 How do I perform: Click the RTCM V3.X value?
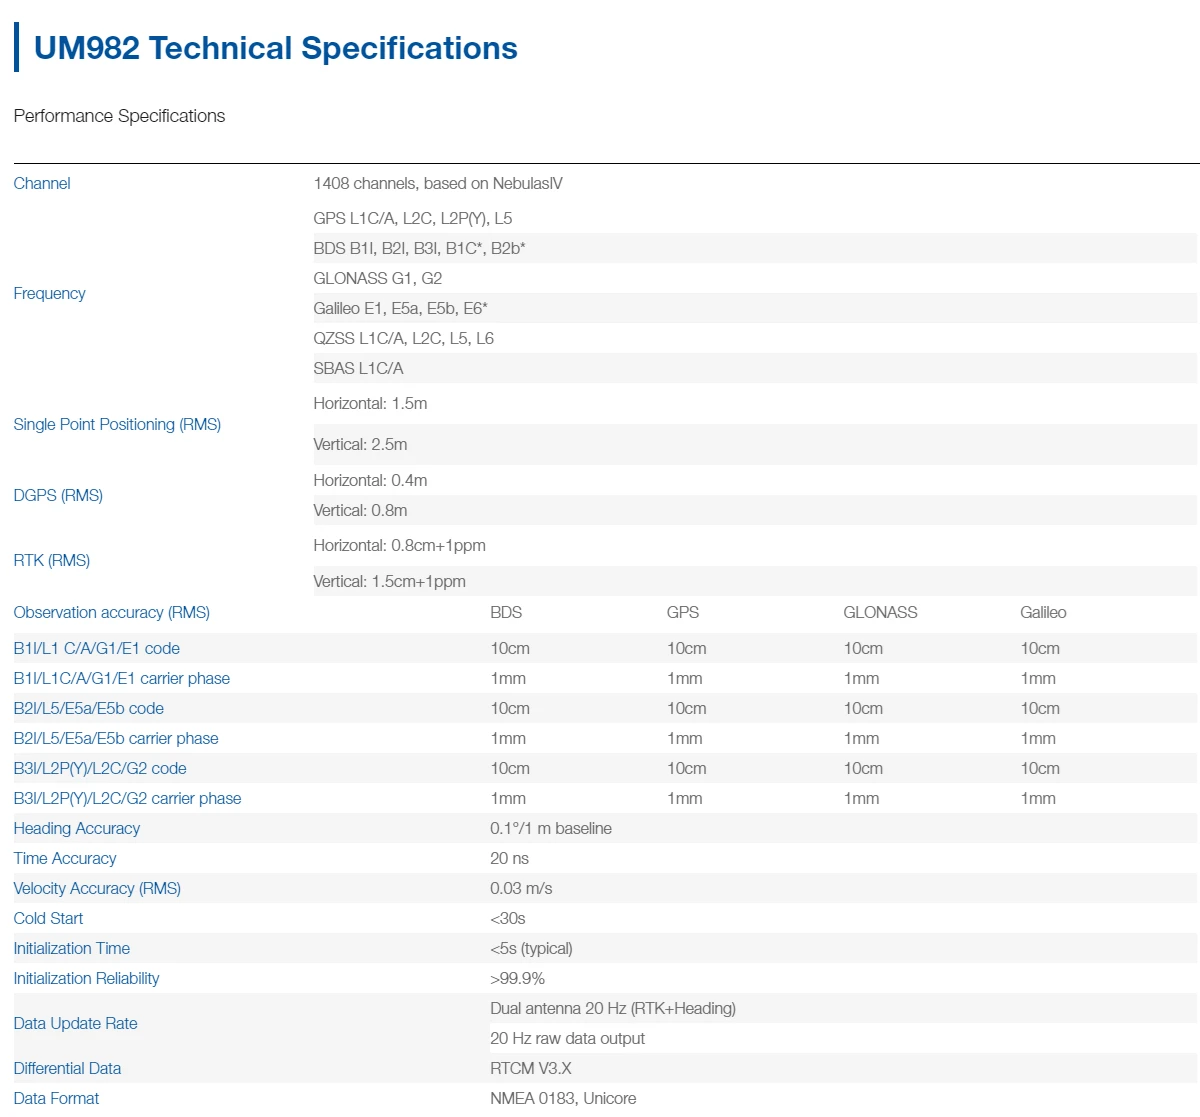531,1068
